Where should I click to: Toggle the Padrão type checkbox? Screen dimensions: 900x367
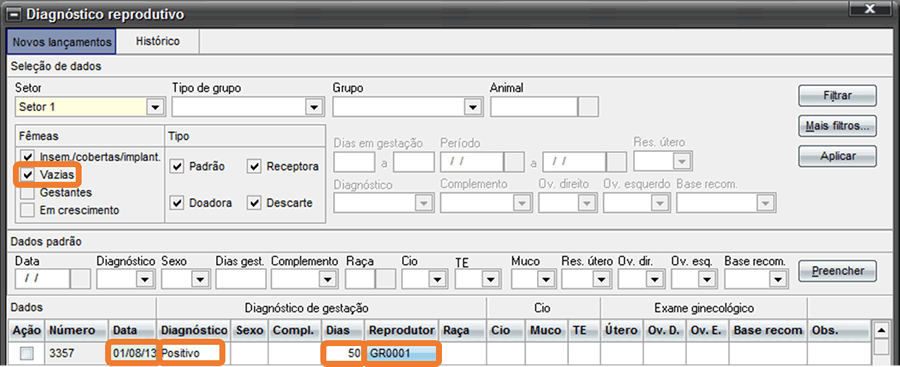177,167
